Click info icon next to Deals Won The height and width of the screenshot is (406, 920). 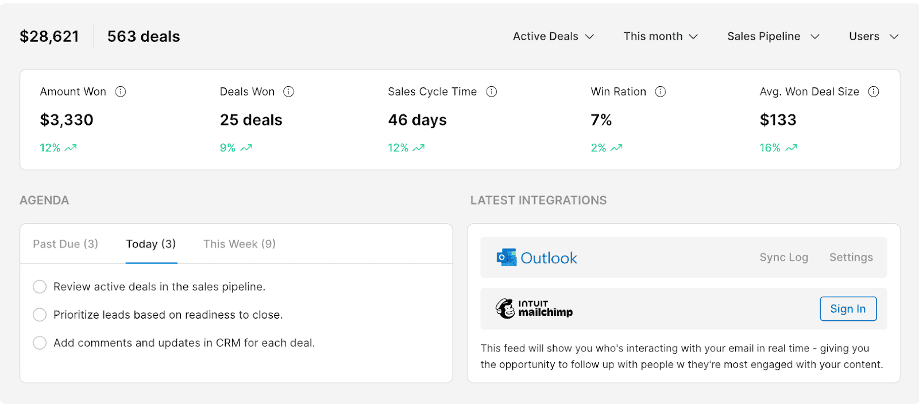(x=289, y=92)
